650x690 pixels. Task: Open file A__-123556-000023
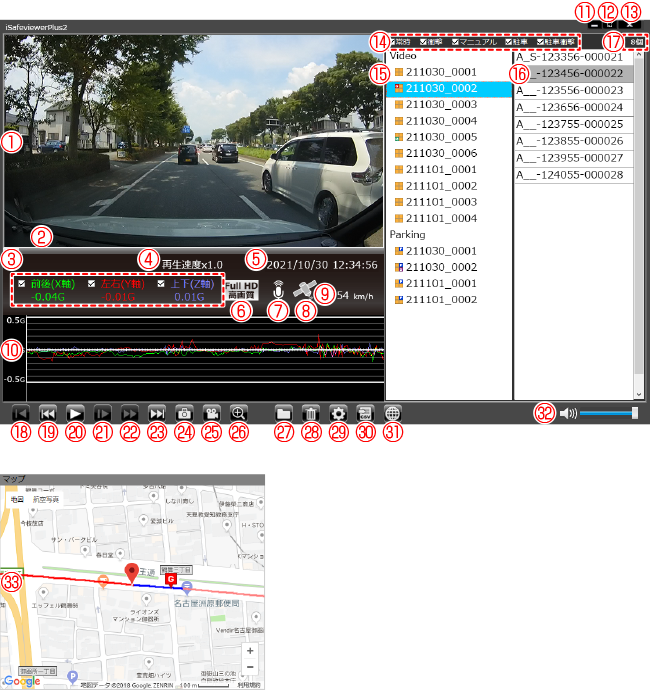tap(574, 91)
